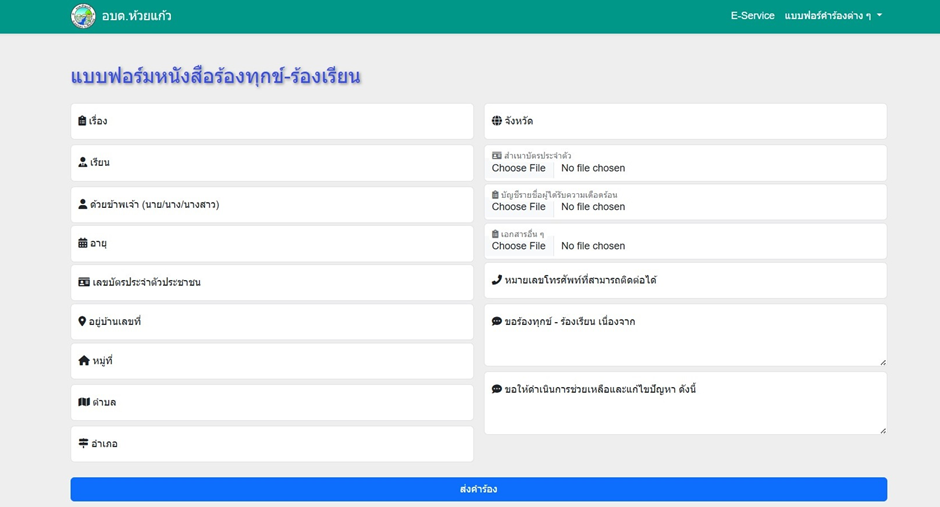
Task: Click the house icon beside หมู่ที่
Action: pos(84,360)
